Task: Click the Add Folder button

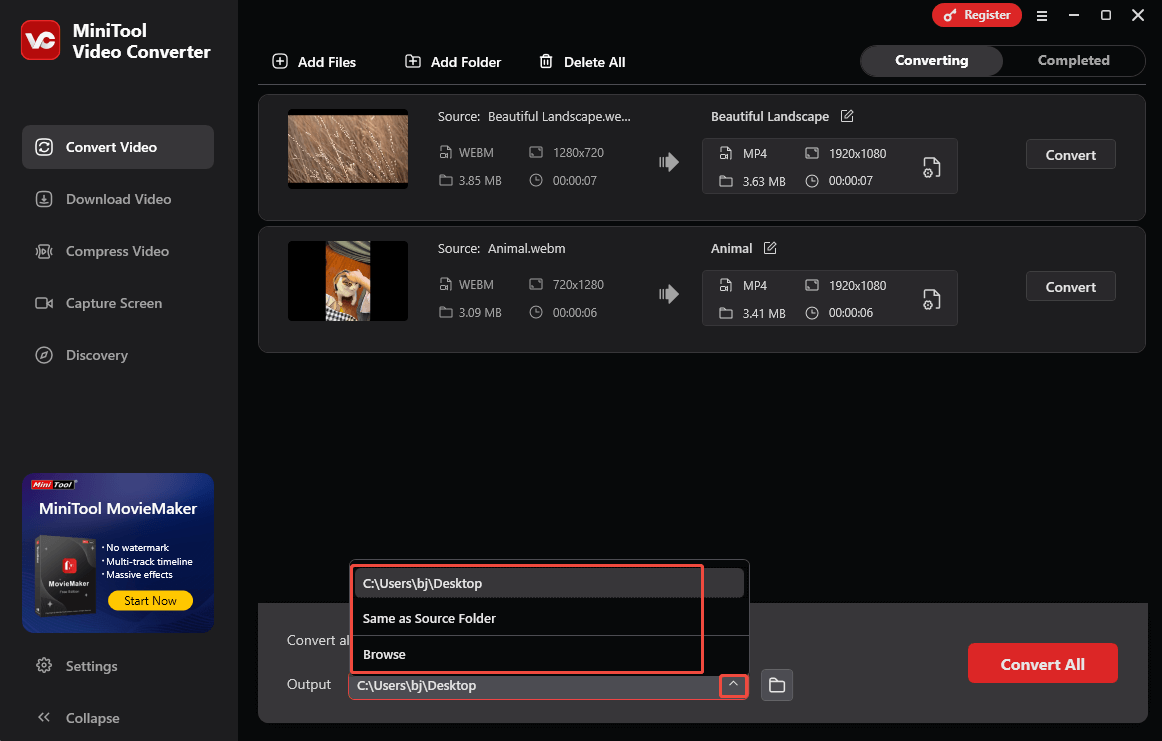Action: click(453, 62)
